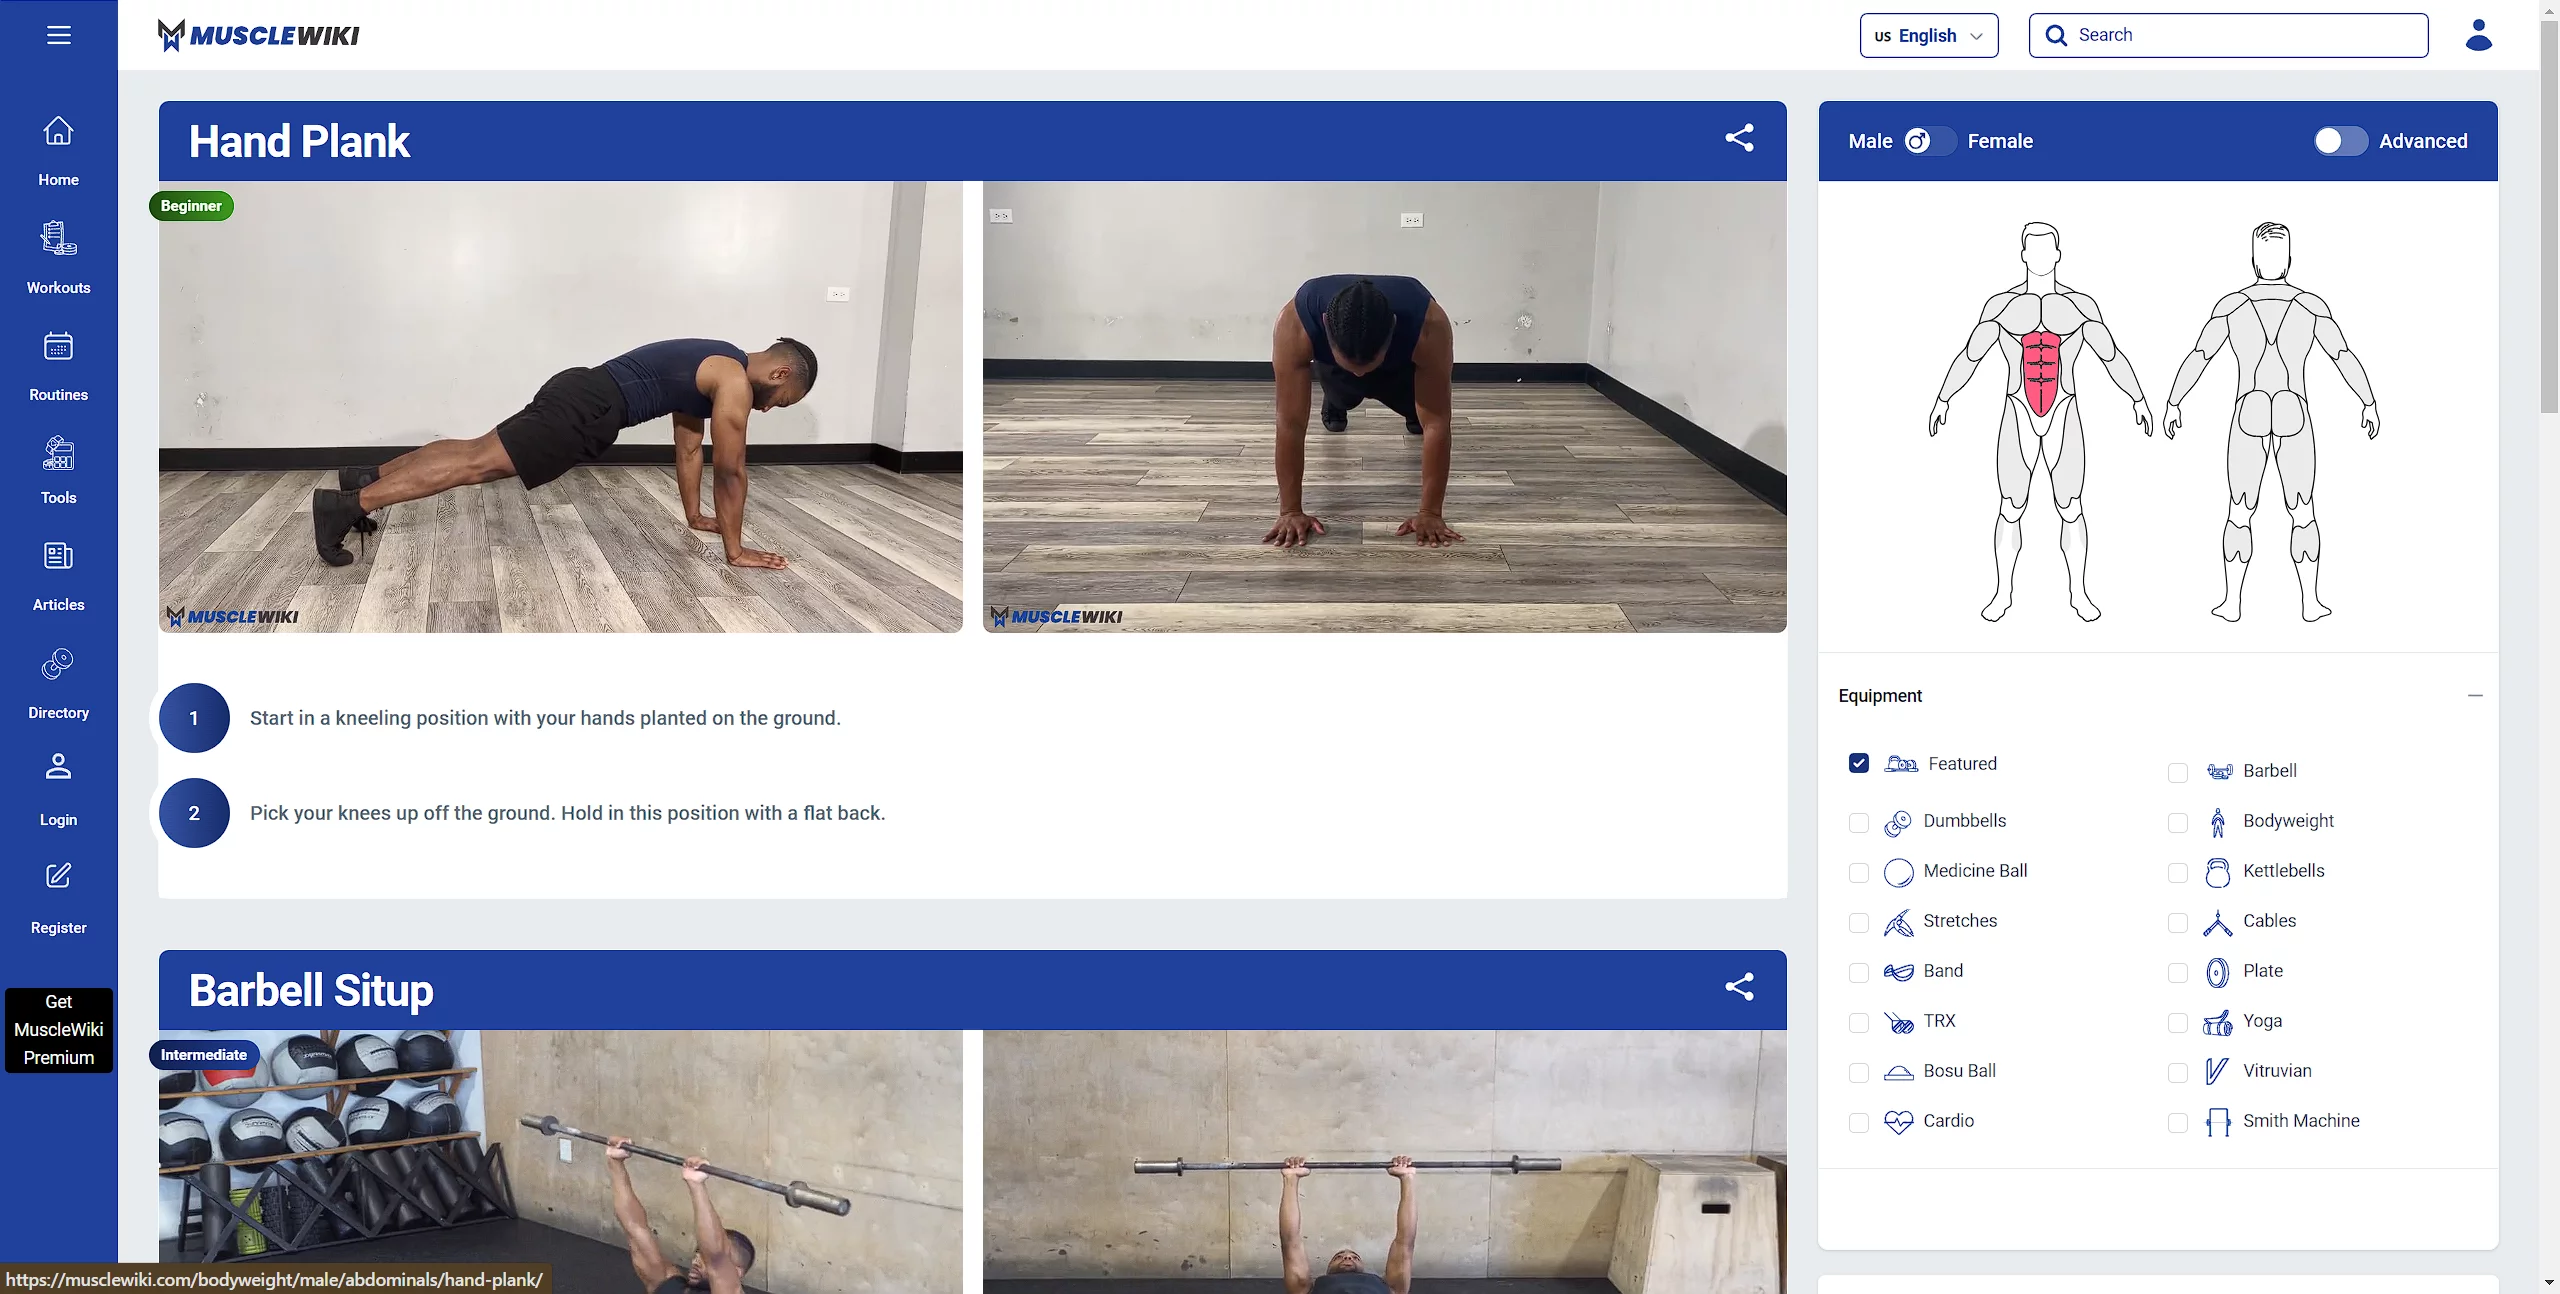Open the hamburger menu icon
The image size is (2560, 1294).
pyautogui.click(x=58, y=35)
